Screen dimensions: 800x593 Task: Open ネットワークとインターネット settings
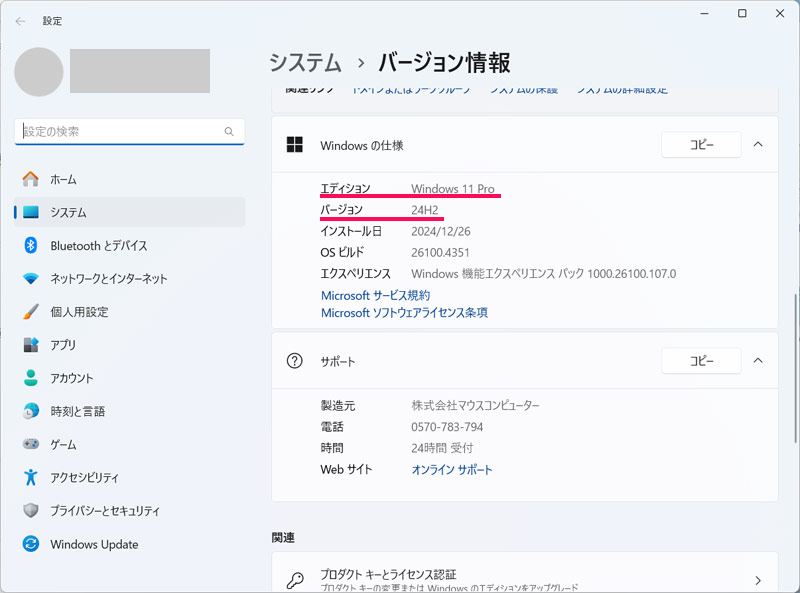pyautogui.click(x=130, y=279)
